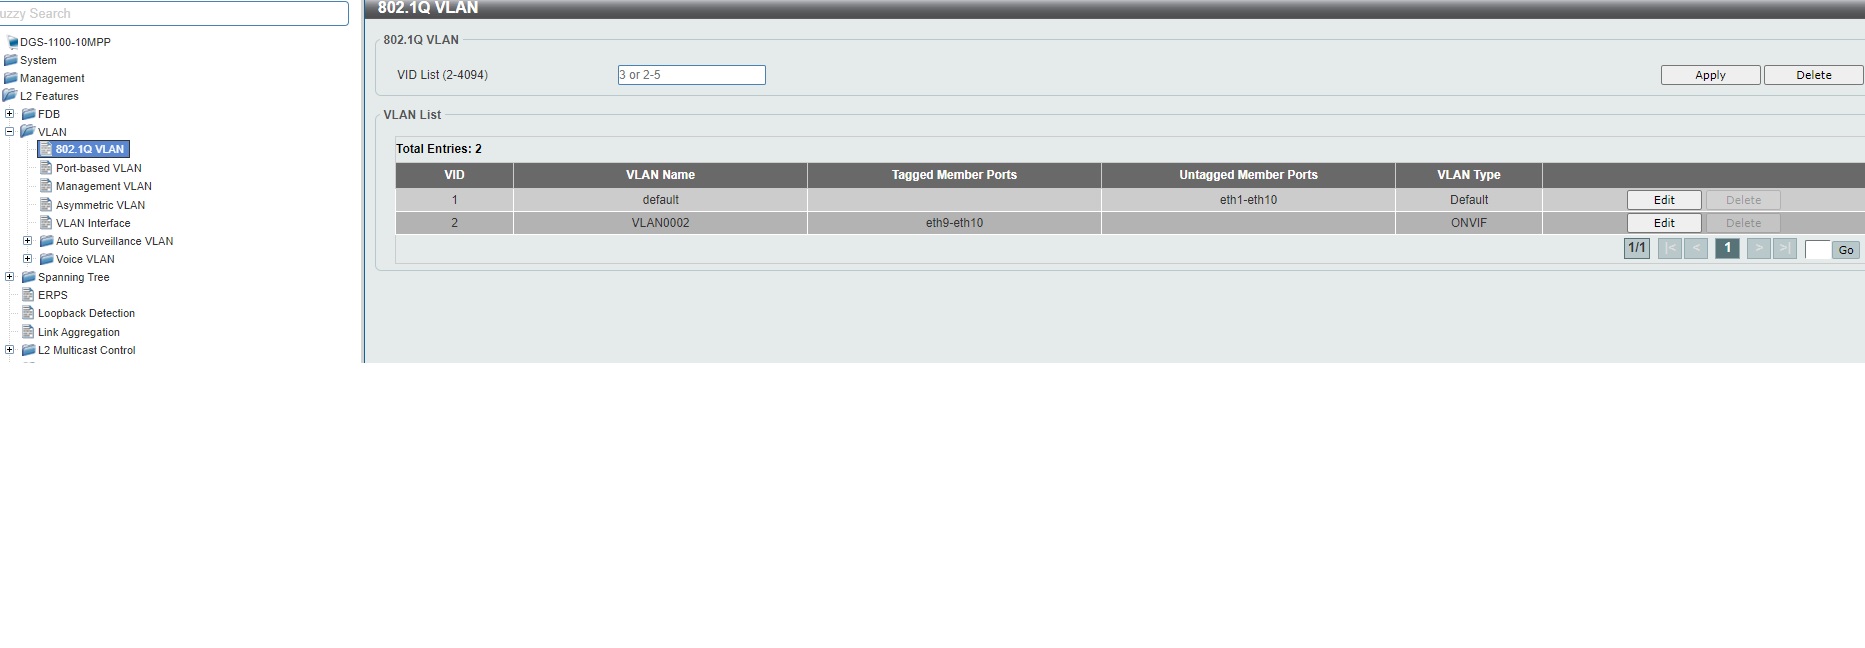This screenshot has width=1865, height=648.
Task: Edit the default VLAN row
Action: coord(1664,200)
